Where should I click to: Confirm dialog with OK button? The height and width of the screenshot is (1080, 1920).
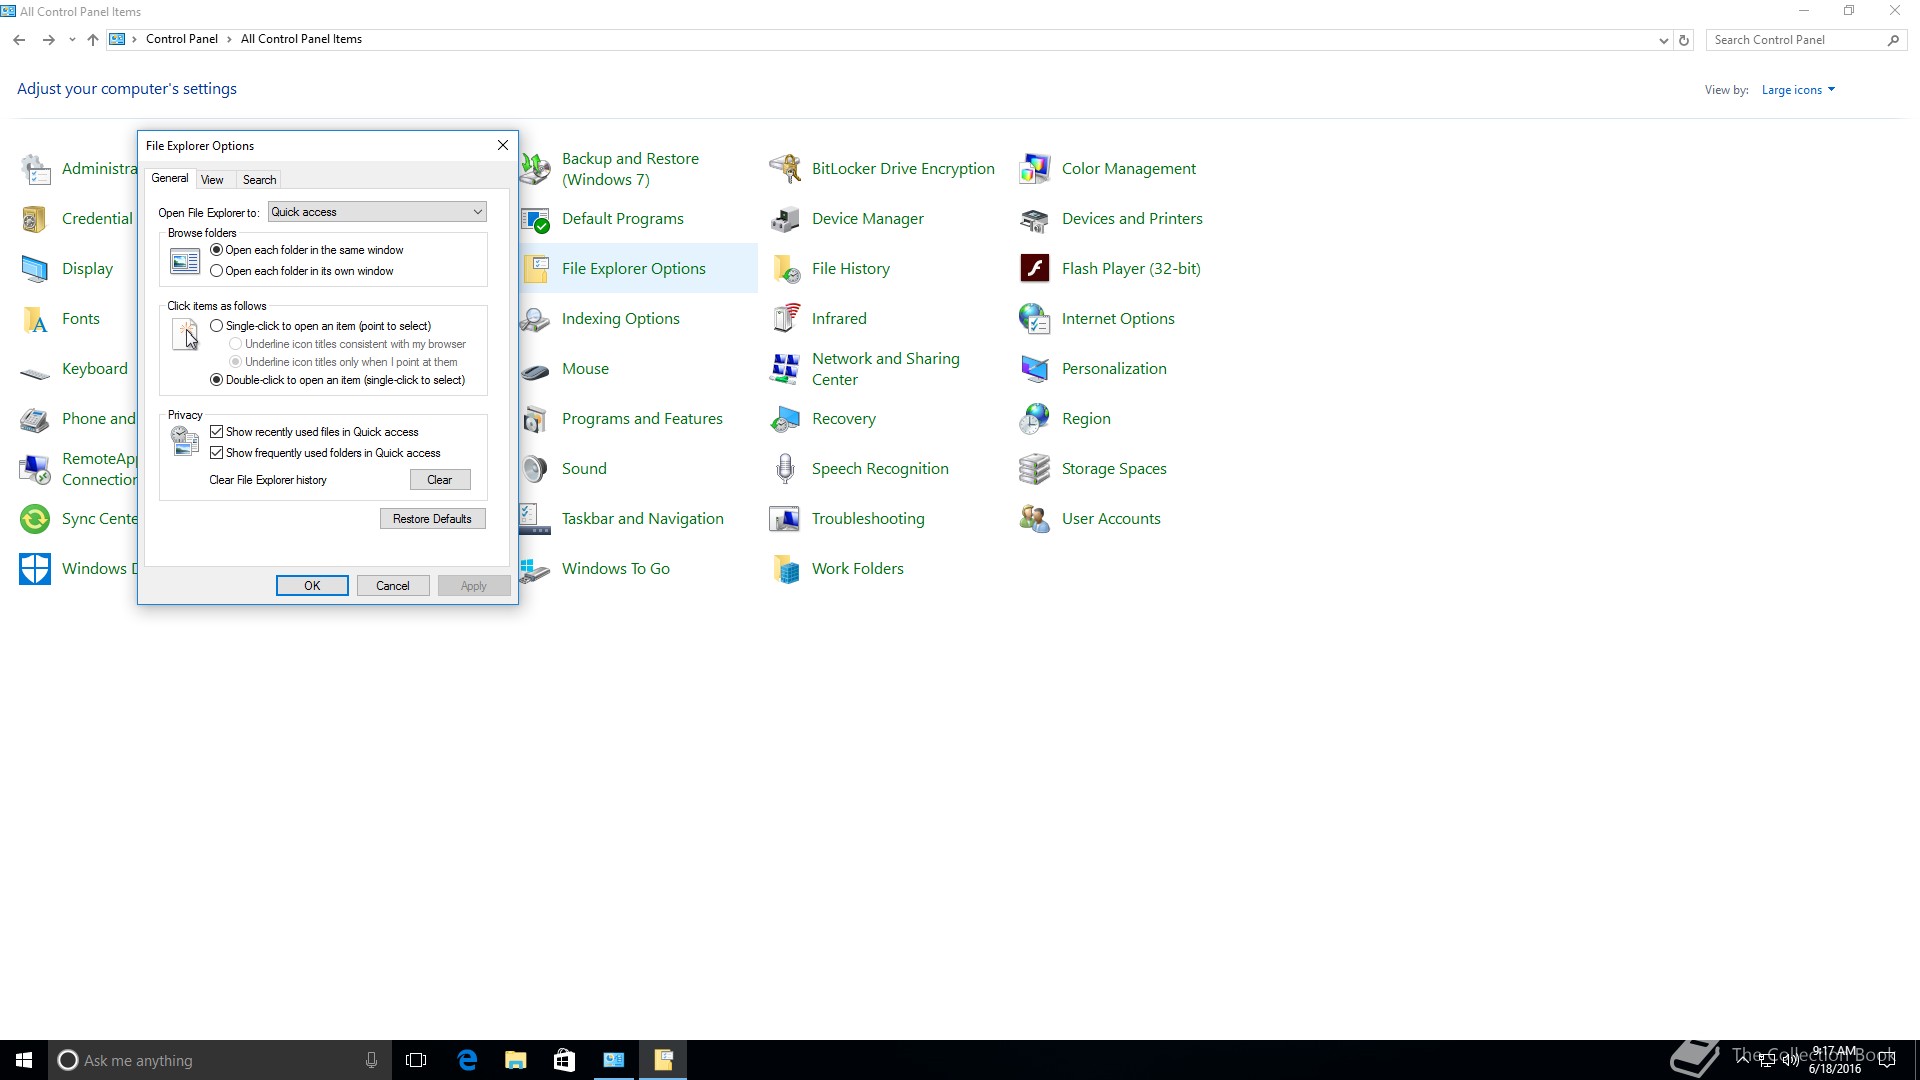312,586
